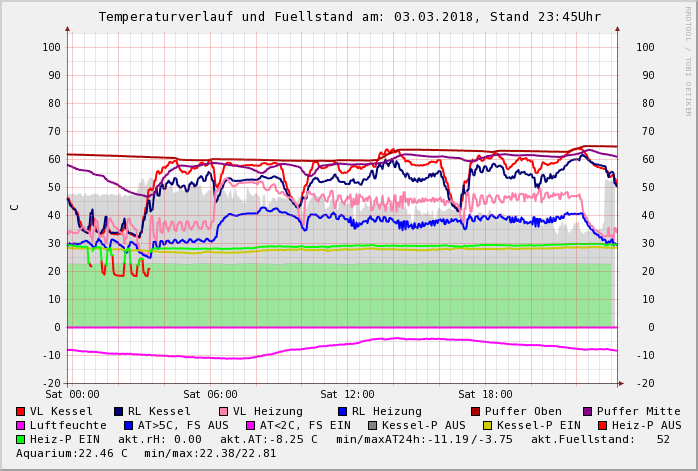
Task: Click the dark red Puffer Oben swatch
Action: pyautogui.click(x=475, y=411)
